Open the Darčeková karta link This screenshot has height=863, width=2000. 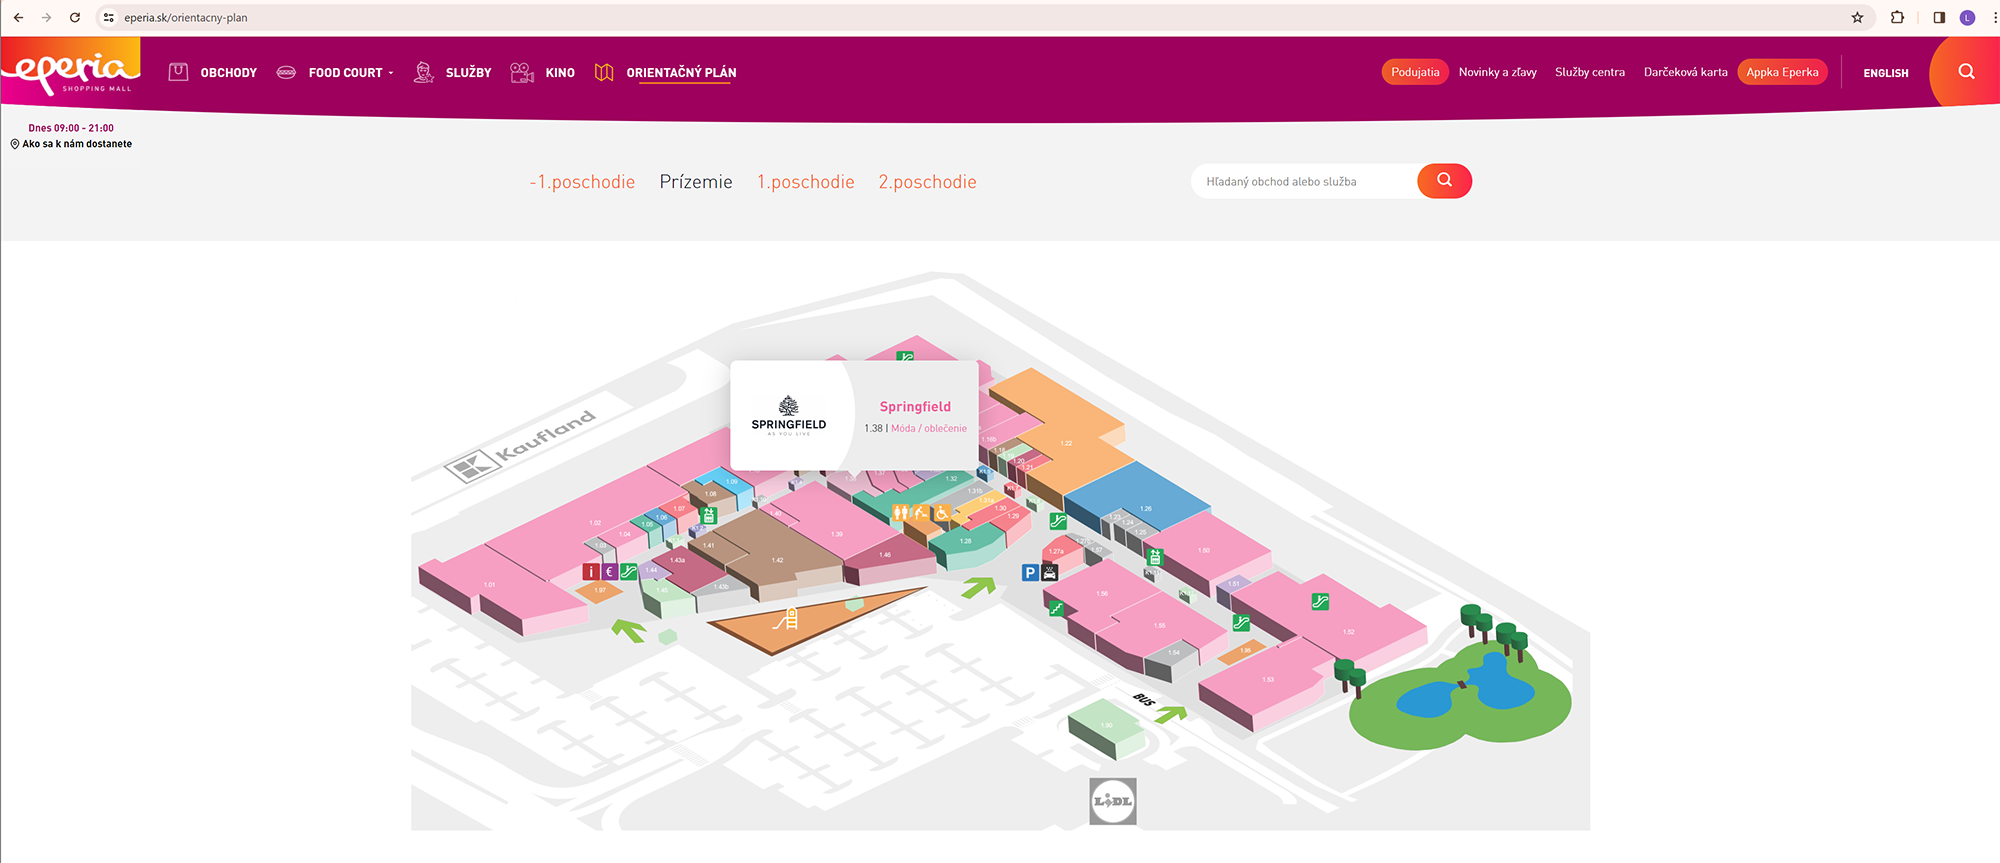pyautogui.click(x=1686, y=72)
